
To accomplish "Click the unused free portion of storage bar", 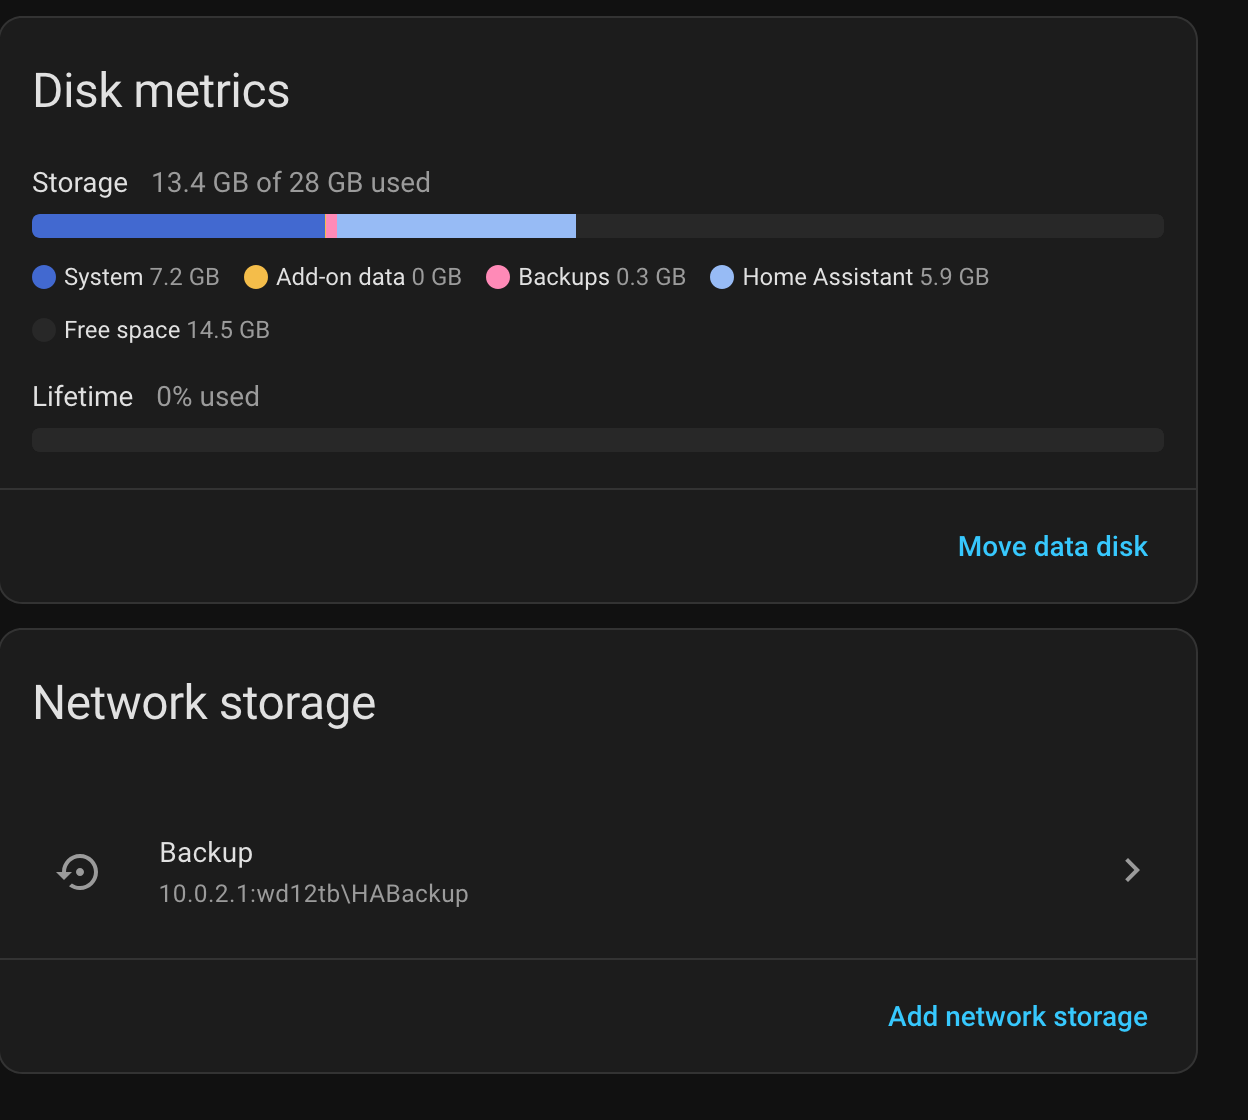I will 868,226.
